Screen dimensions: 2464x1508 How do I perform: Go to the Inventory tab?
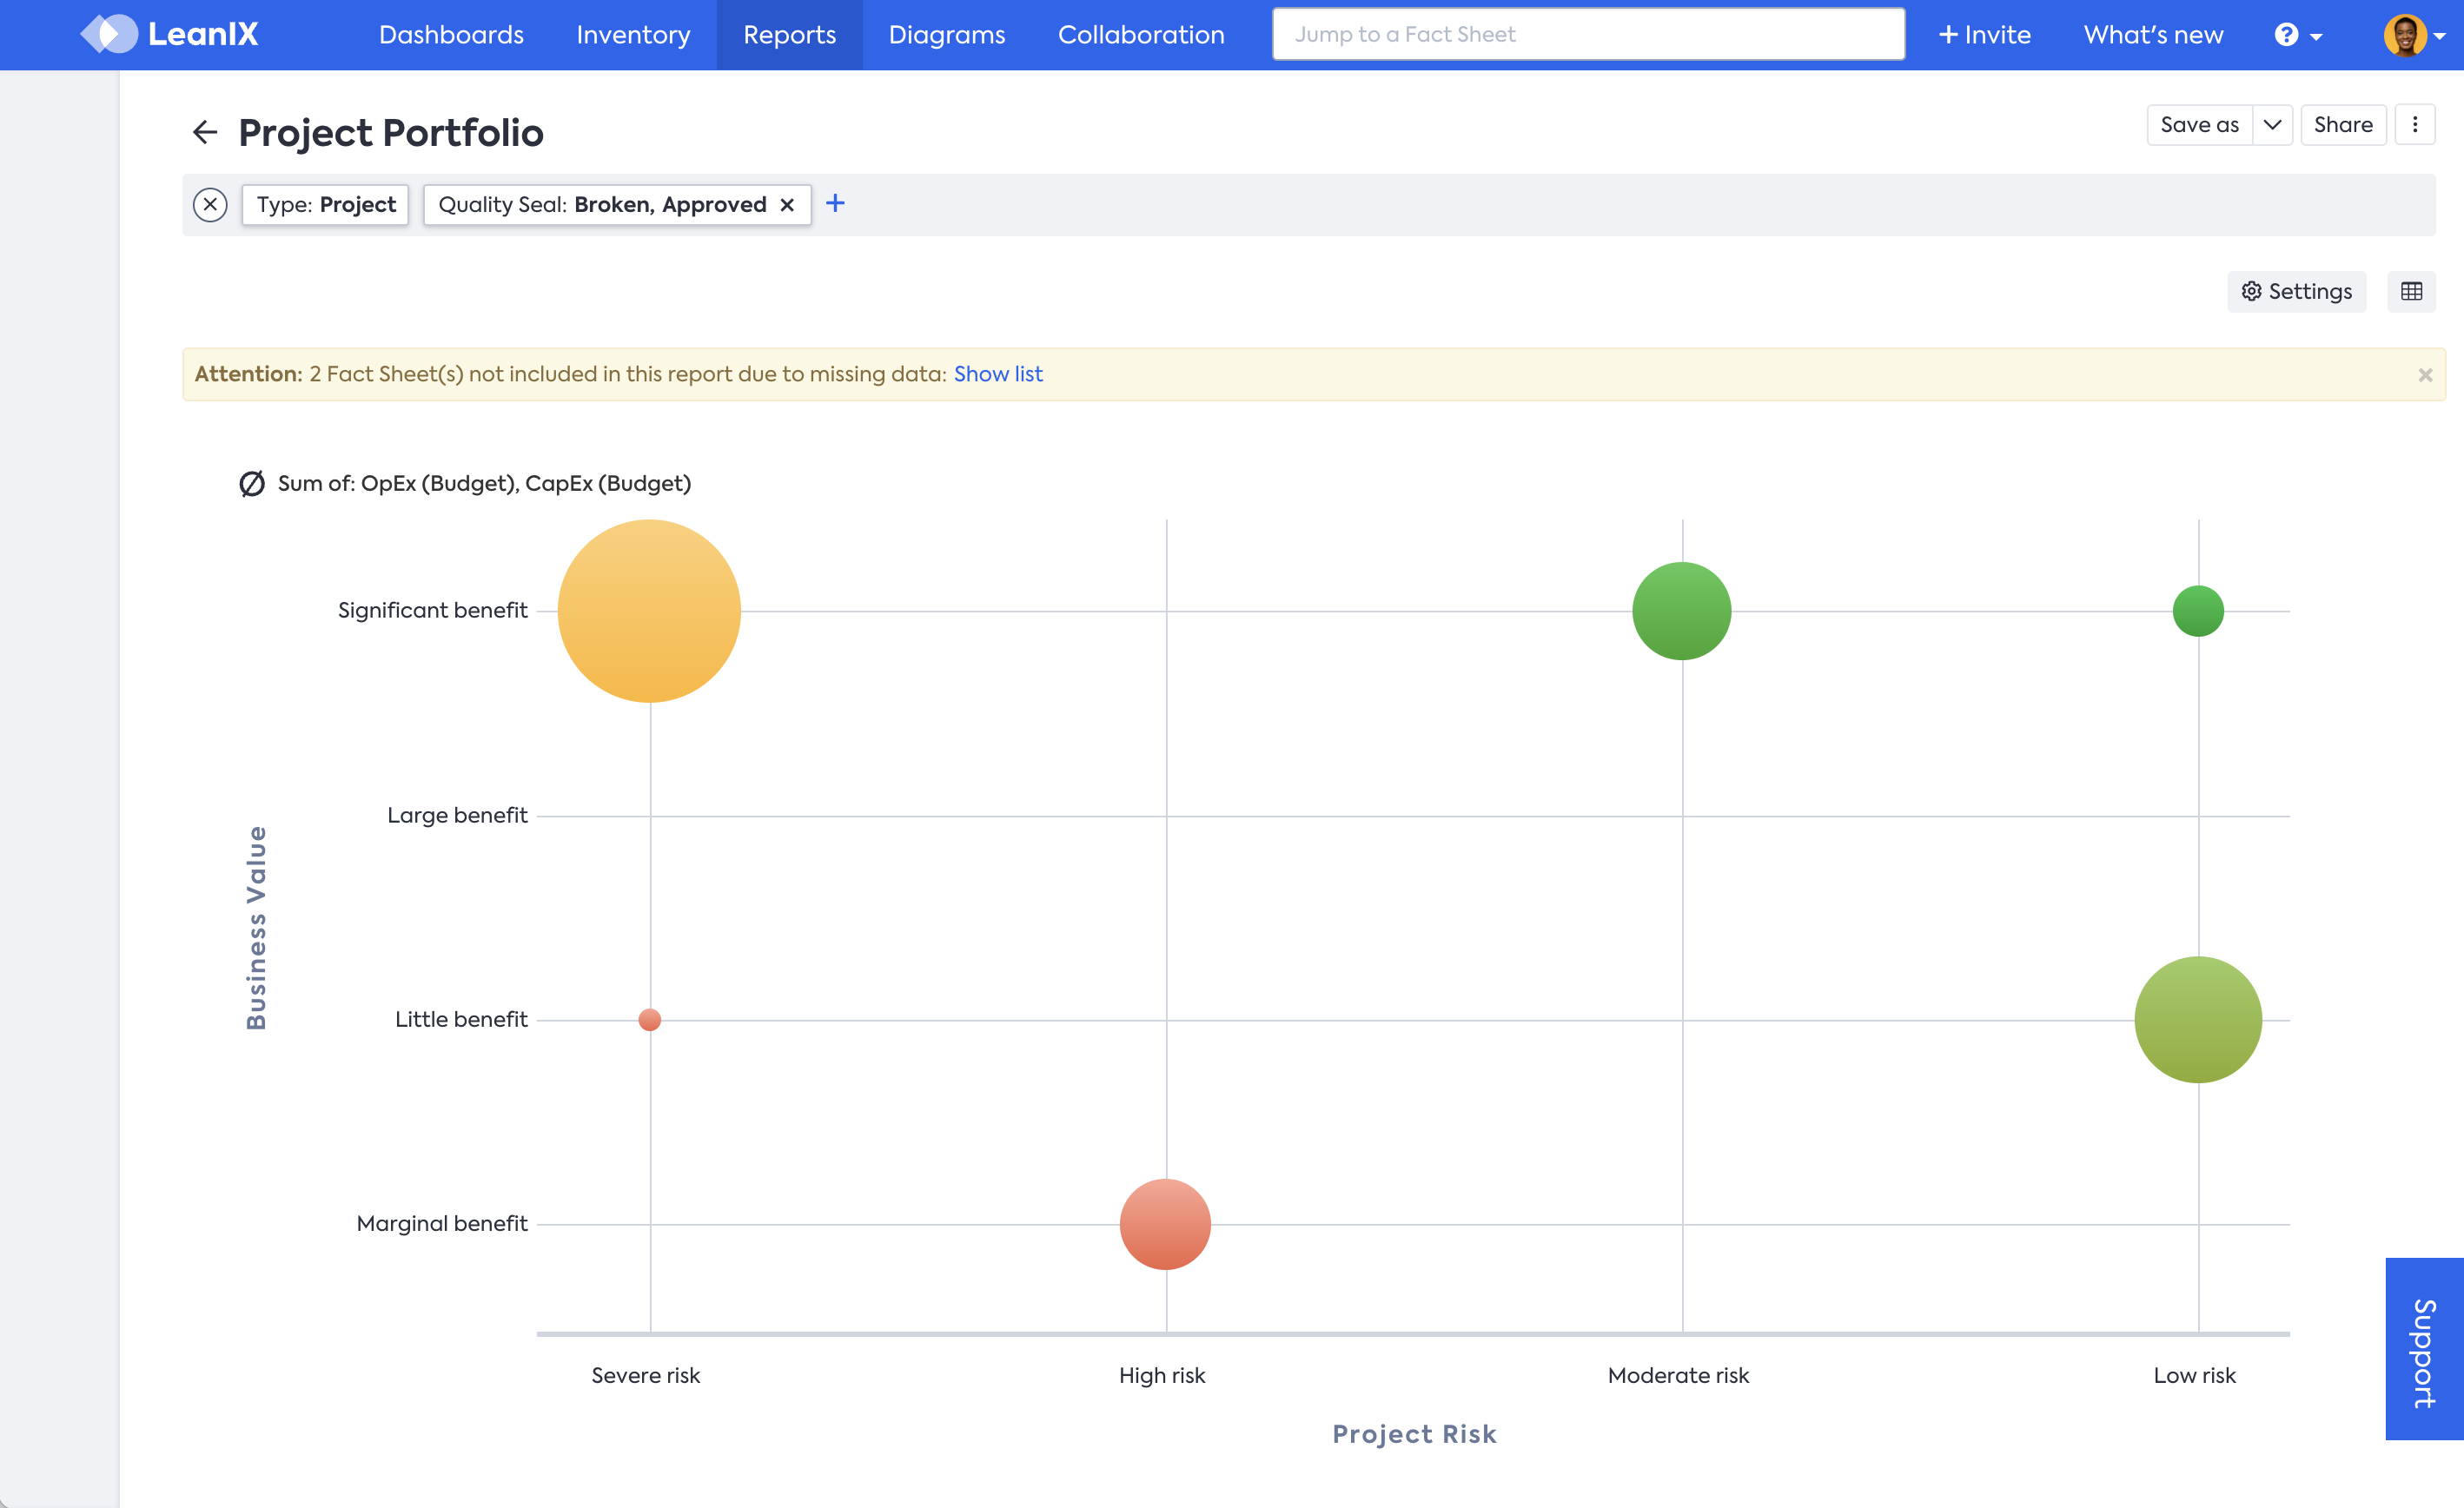coord(633,35)
